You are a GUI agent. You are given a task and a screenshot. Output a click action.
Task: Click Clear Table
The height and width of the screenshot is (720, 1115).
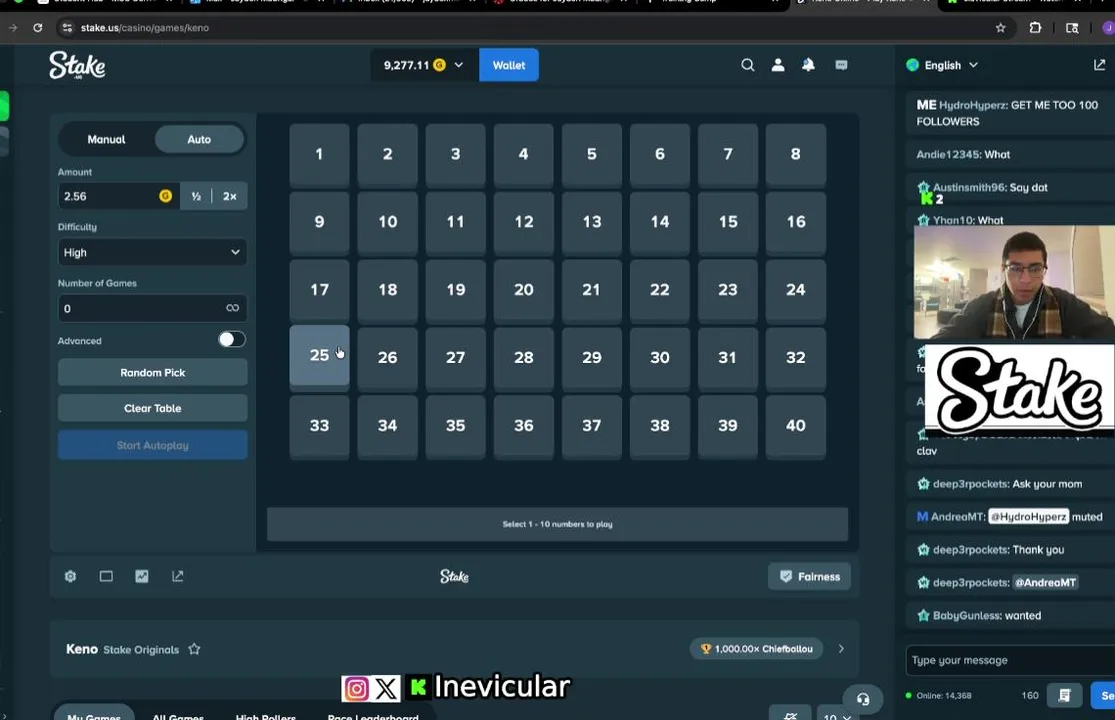152,408
